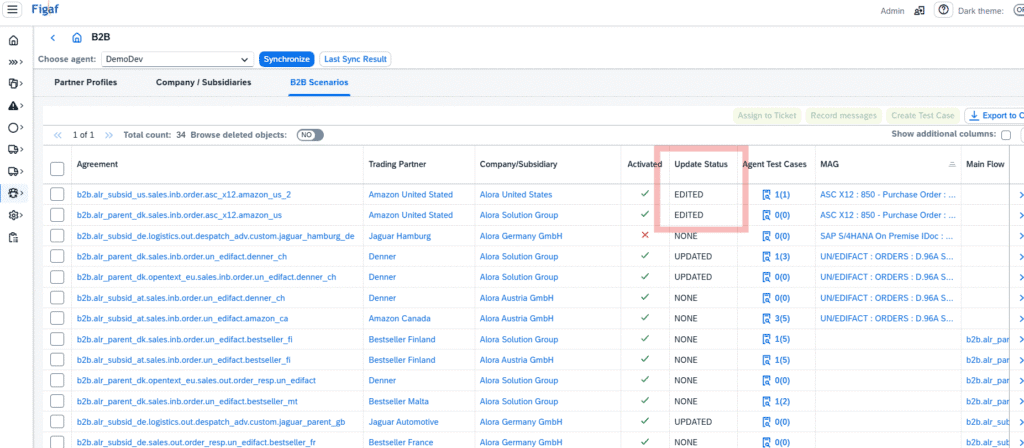Click the Synchronize button
Image resolution: width=1024 pixels, height=448 pixels.
[287, 59]
